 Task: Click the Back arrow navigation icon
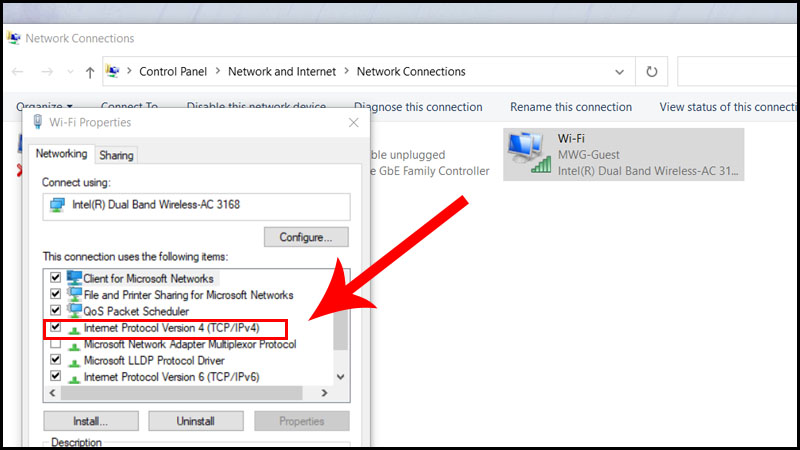[x=18, y=72]
